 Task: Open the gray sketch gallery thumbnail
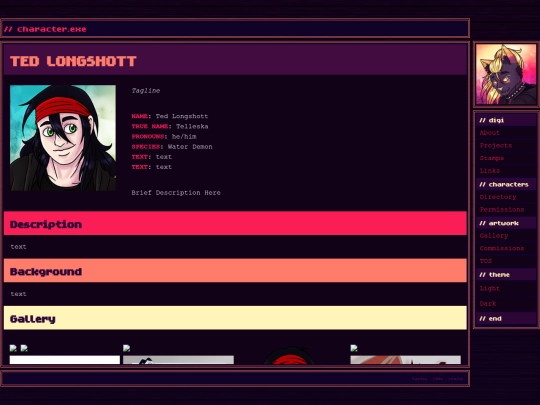[178, 360]
